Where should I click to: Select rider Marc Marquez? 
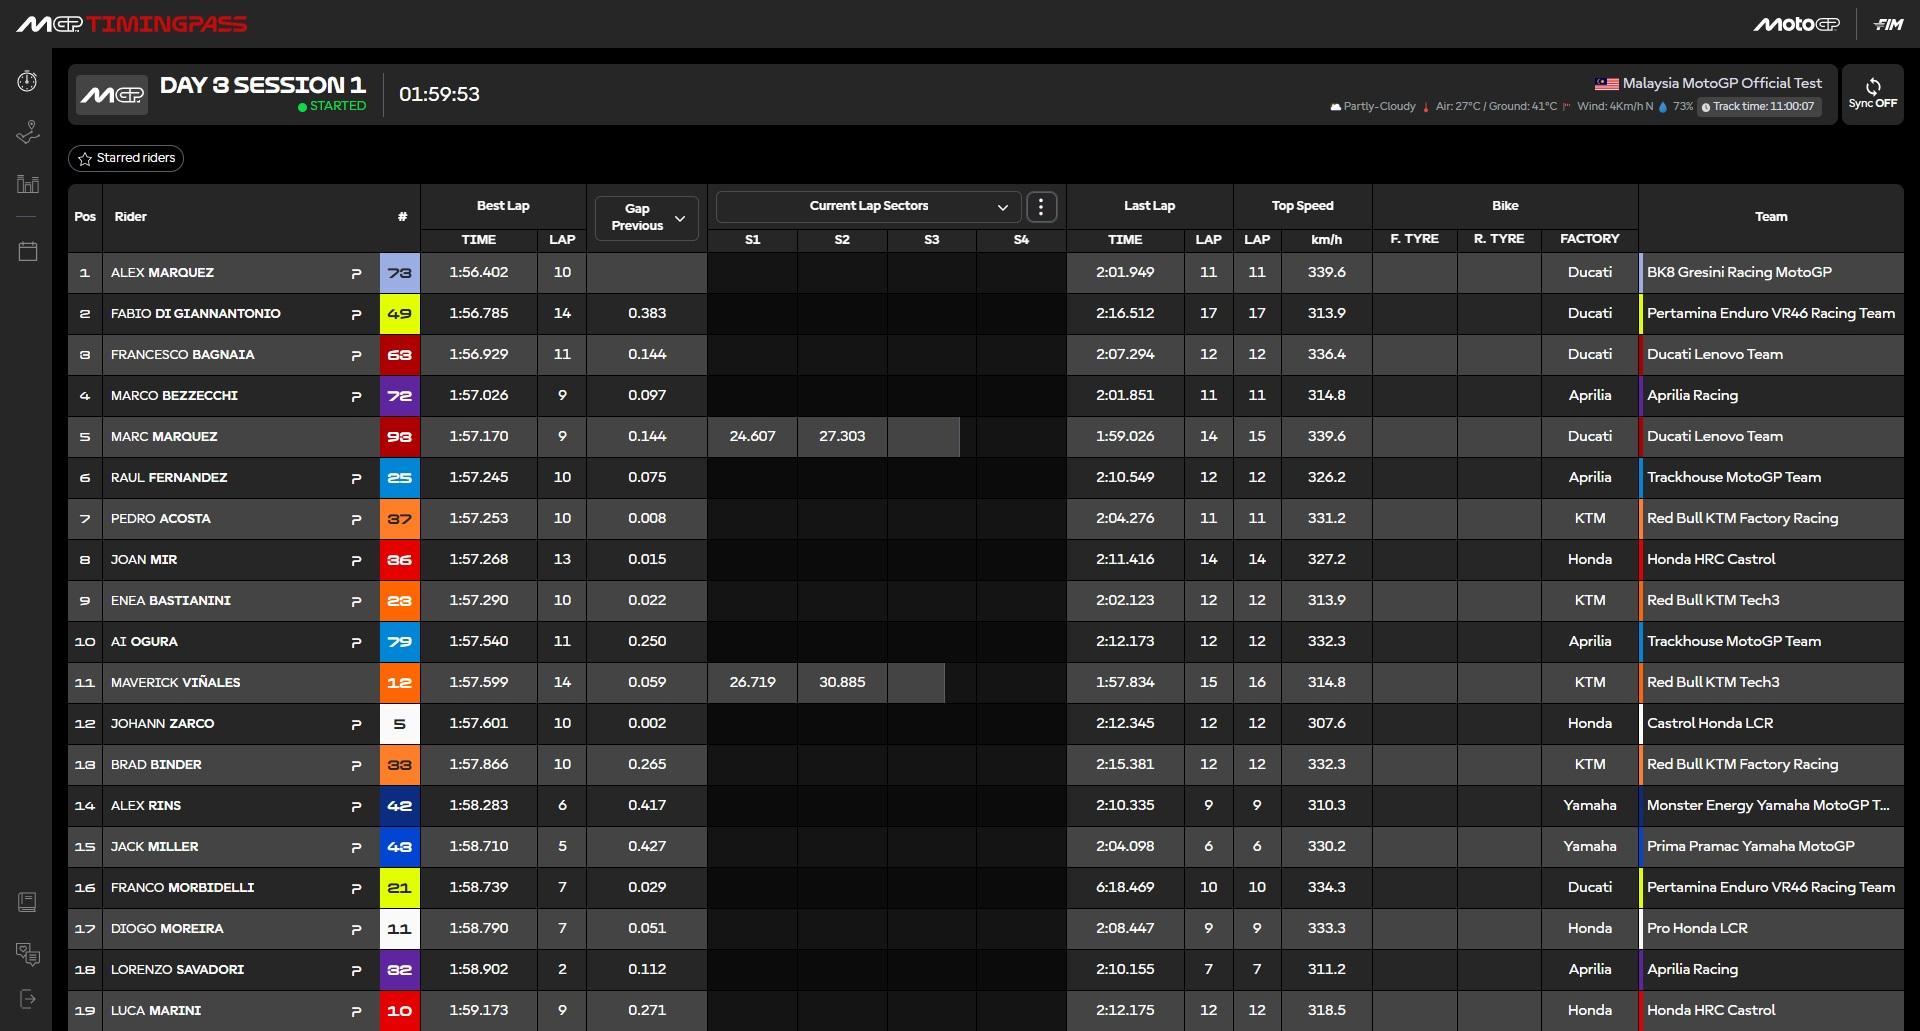click(164, 437)
